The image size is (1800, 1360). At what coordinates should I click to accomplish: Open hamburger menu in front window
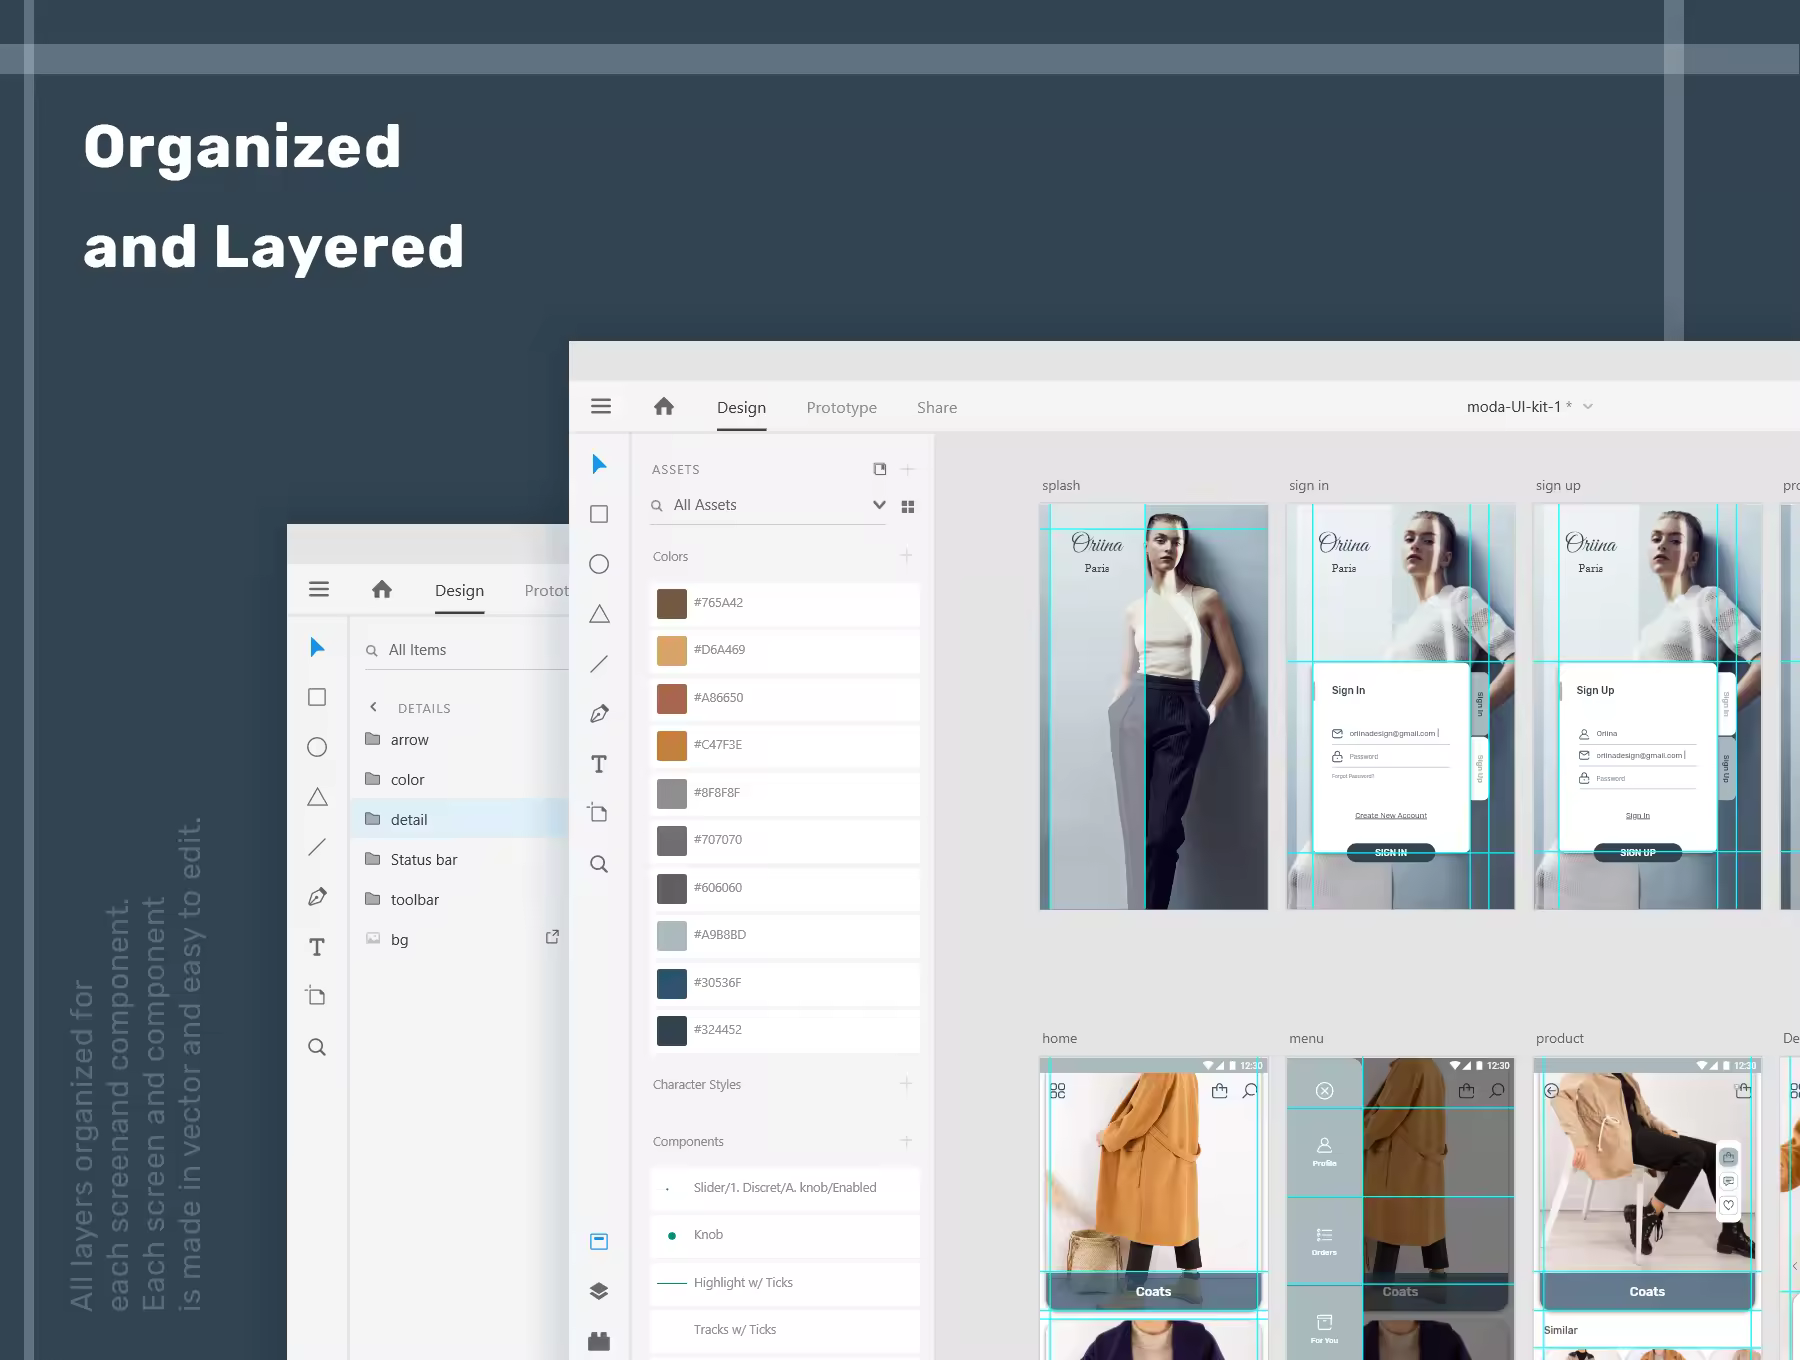[601, 406]
